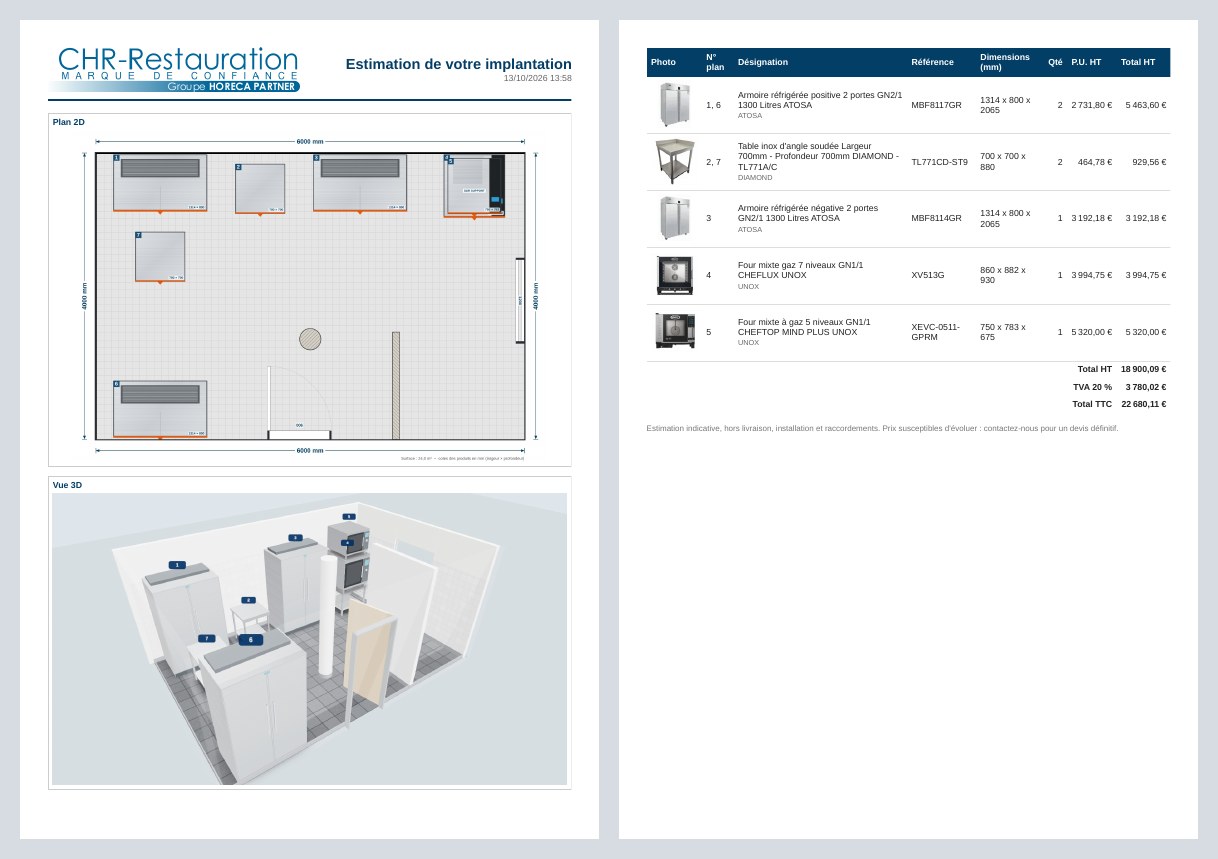The height and width of the screenshot is (859, 1218).
Task: Click label 7 in the 3D view
Action: [207, 638]
